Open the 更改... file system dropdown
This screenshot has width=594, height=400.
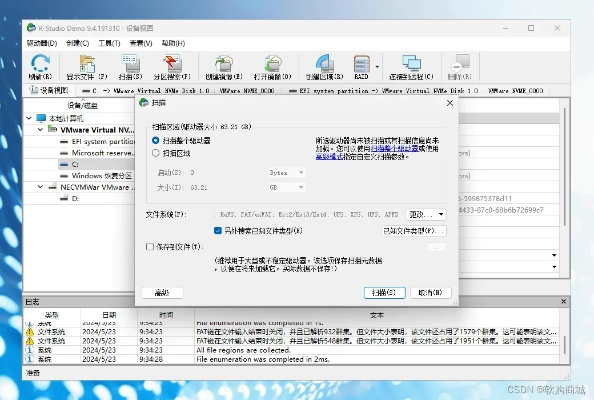(x=426, y=214)
